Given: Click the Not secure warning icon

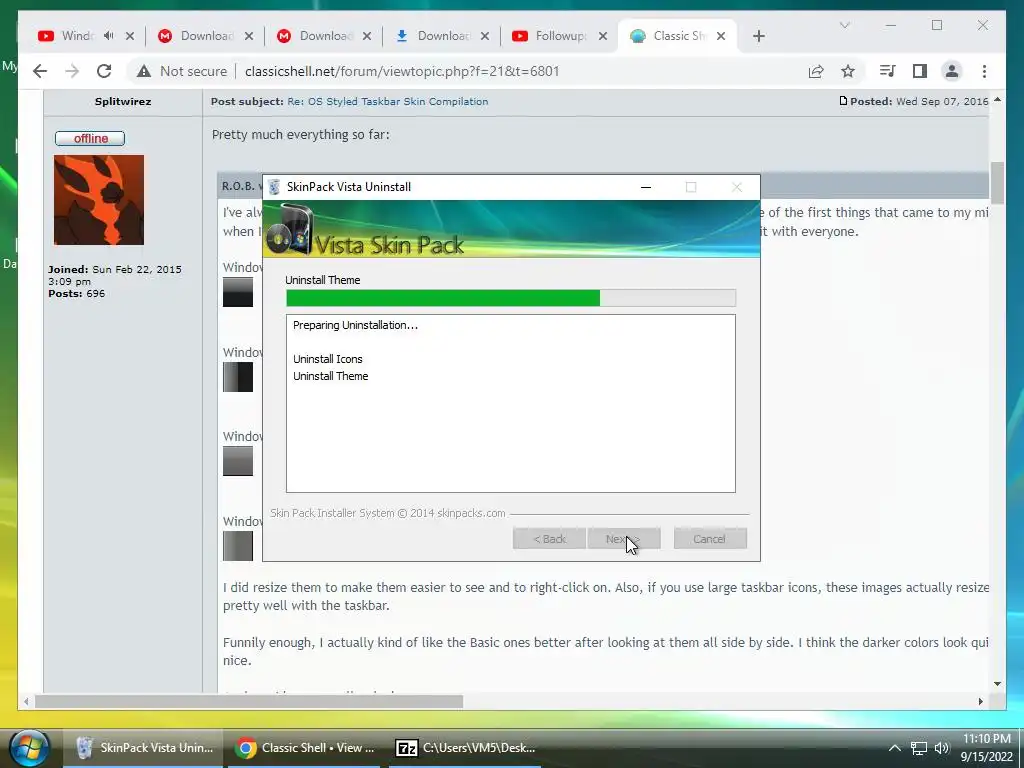Looking at the screenshot, I should (x=144, y=71).
